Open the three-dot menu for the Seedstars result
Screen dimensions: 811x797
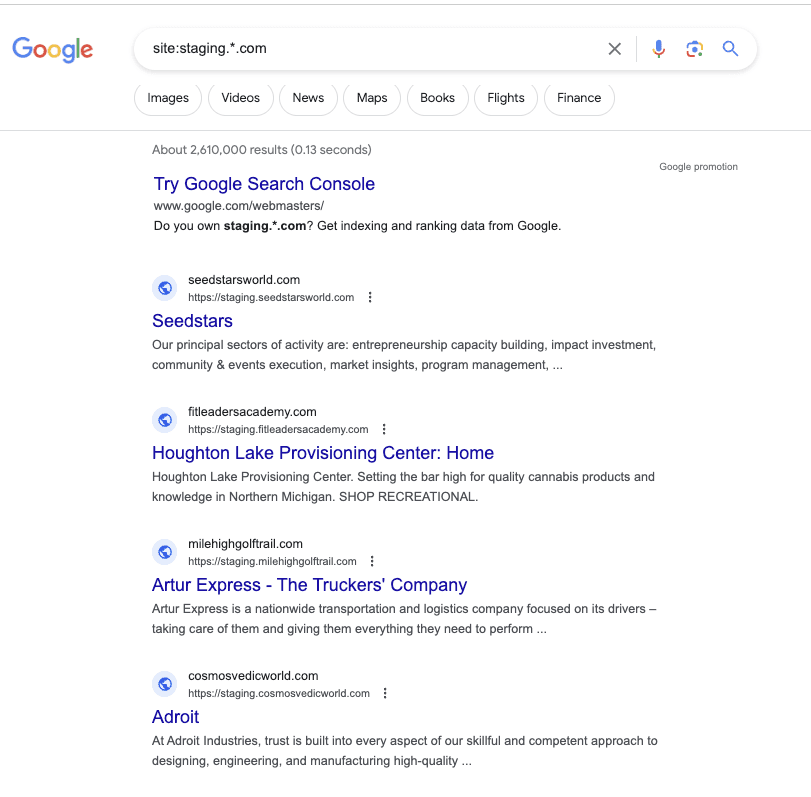pos(370,297)
